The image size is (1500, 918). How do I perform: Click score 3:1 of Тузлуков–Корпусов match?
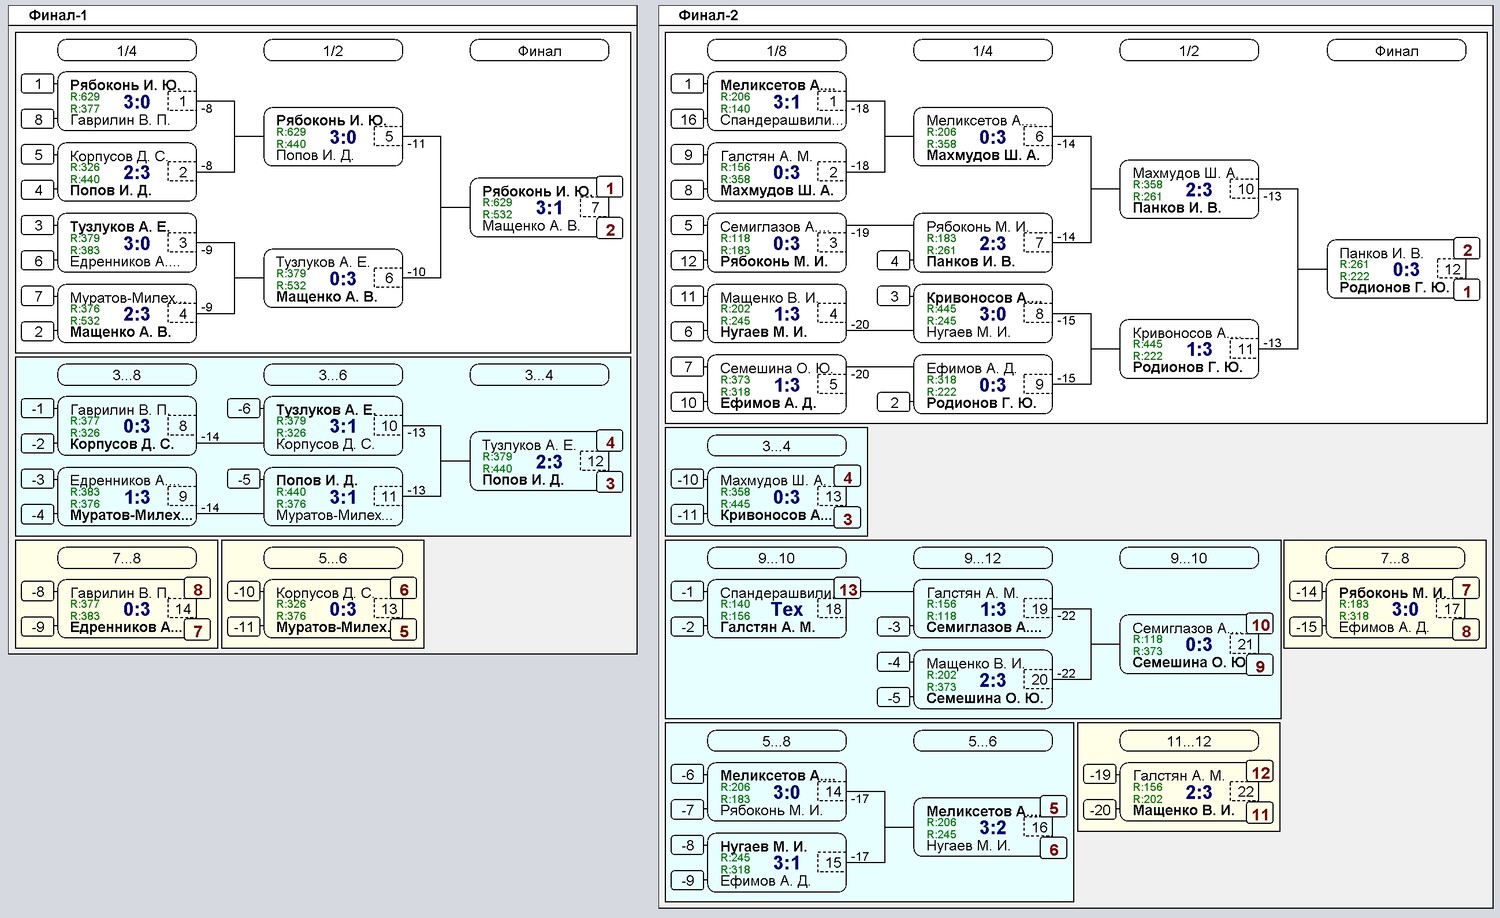(343, 426)
